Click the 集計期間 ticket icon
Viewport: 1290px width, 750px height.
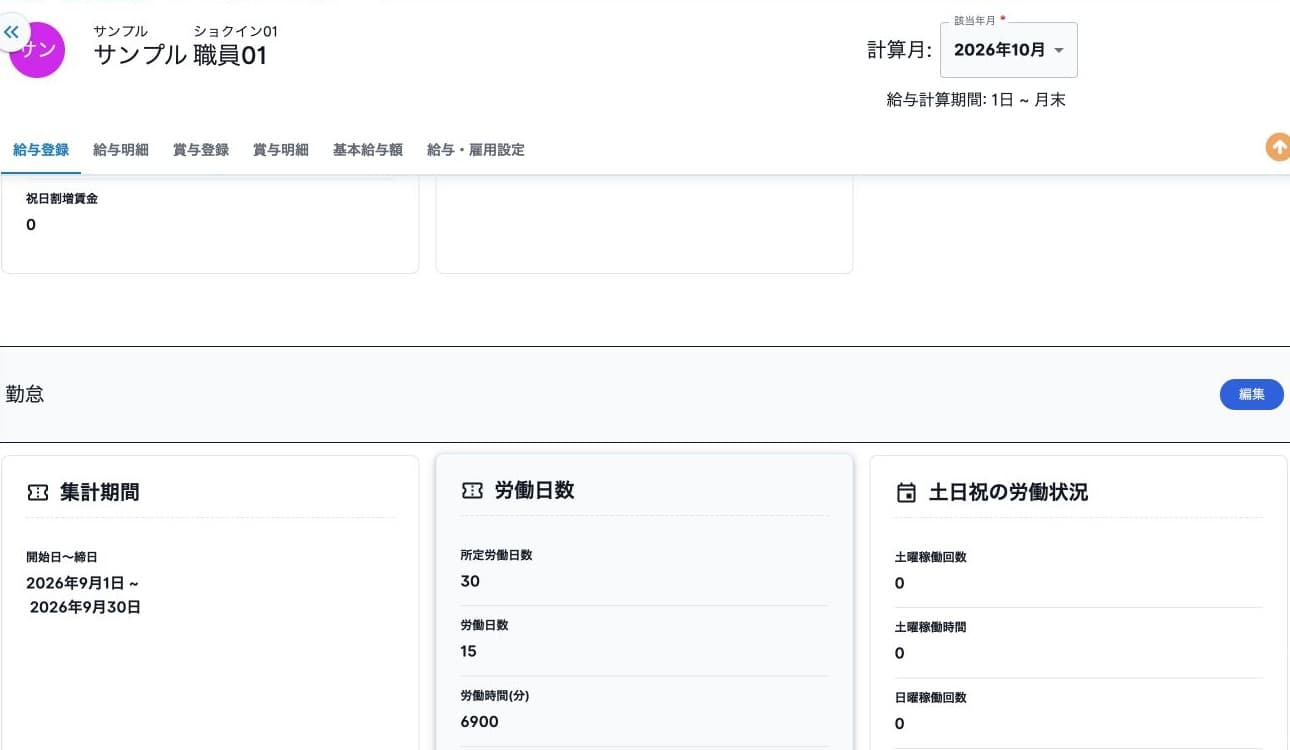38,492
